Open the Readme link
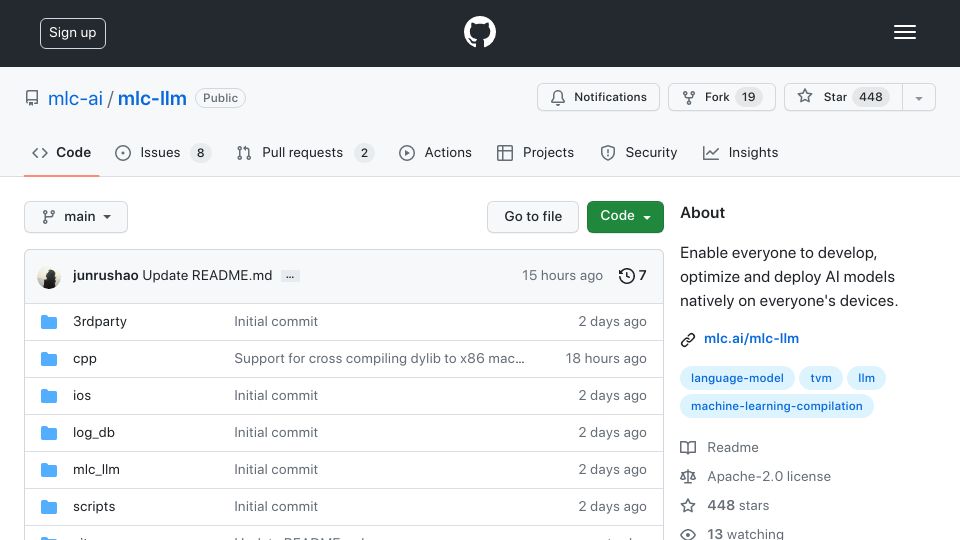This screenshot has height=540, width=960. [719, 448]
